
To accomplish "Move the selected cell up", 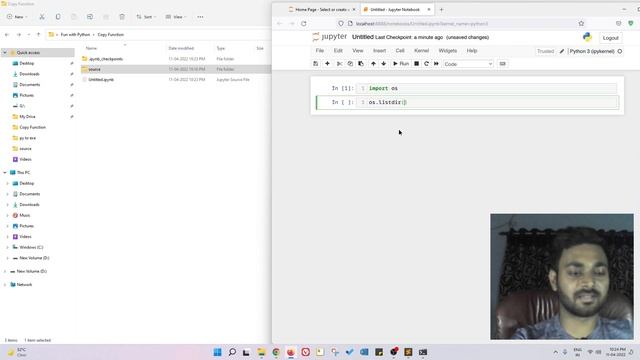I will 373,64.
